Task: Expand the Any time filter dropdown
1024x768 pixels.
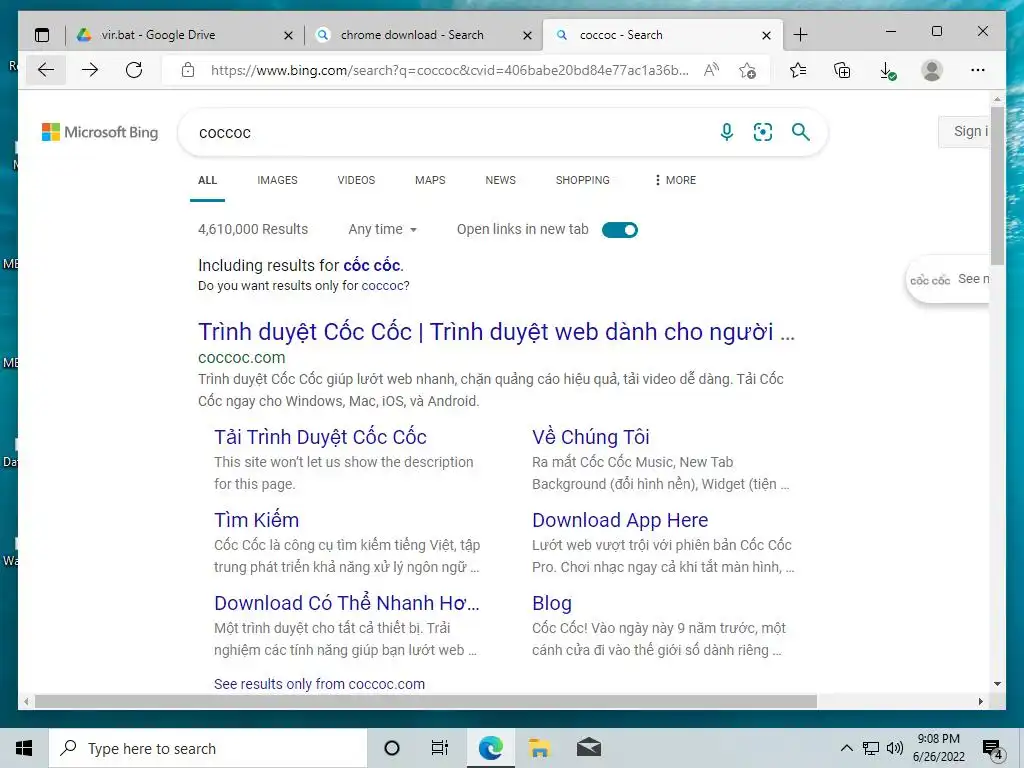Action: pyautogui.click(x=383, y=229)
